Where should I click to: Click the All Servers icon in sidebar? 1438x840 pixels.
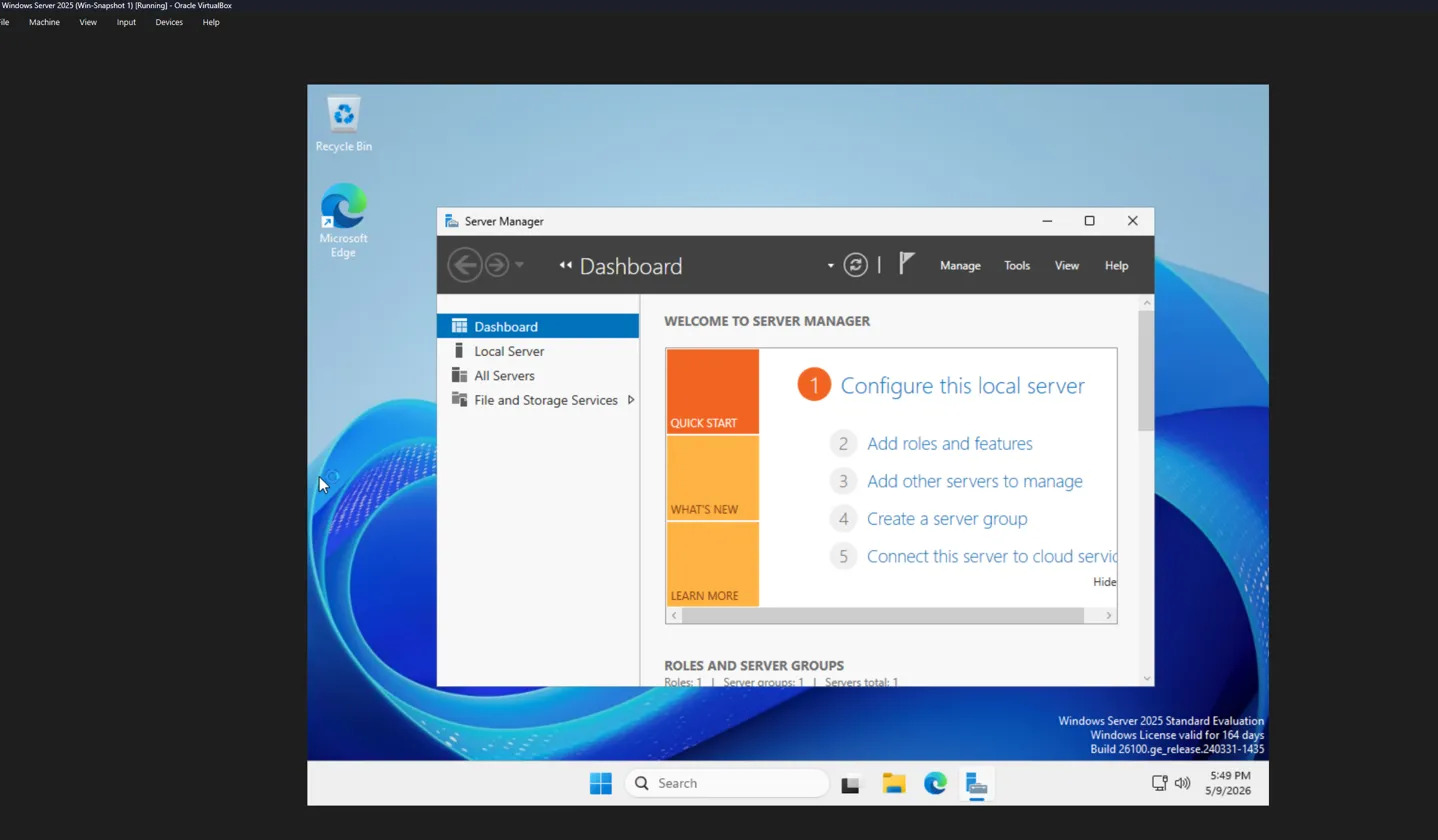click(459, 375)
